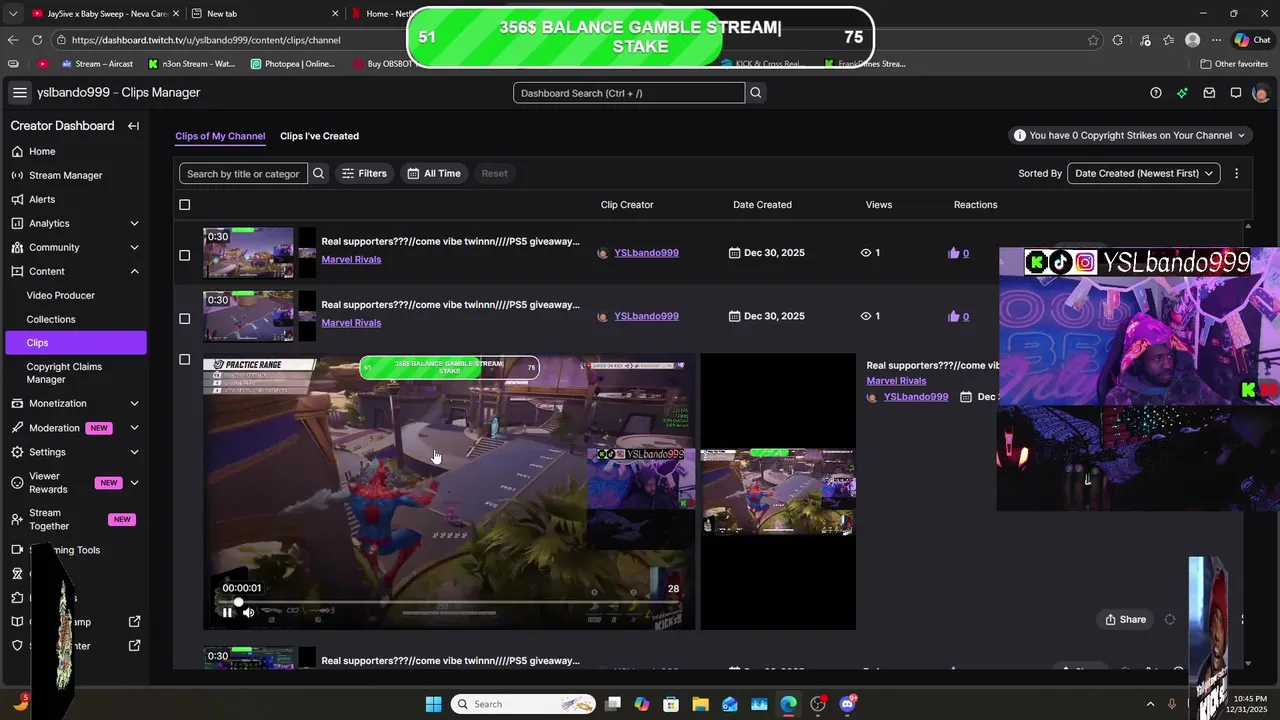
Task: Toggle the select-all clips checkbox
Action: (184, 205)
